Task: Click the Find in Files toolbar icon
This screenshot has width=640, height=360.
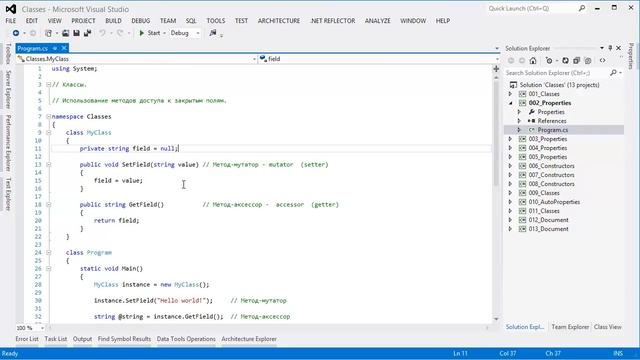Action: click(x=213, y=33)
